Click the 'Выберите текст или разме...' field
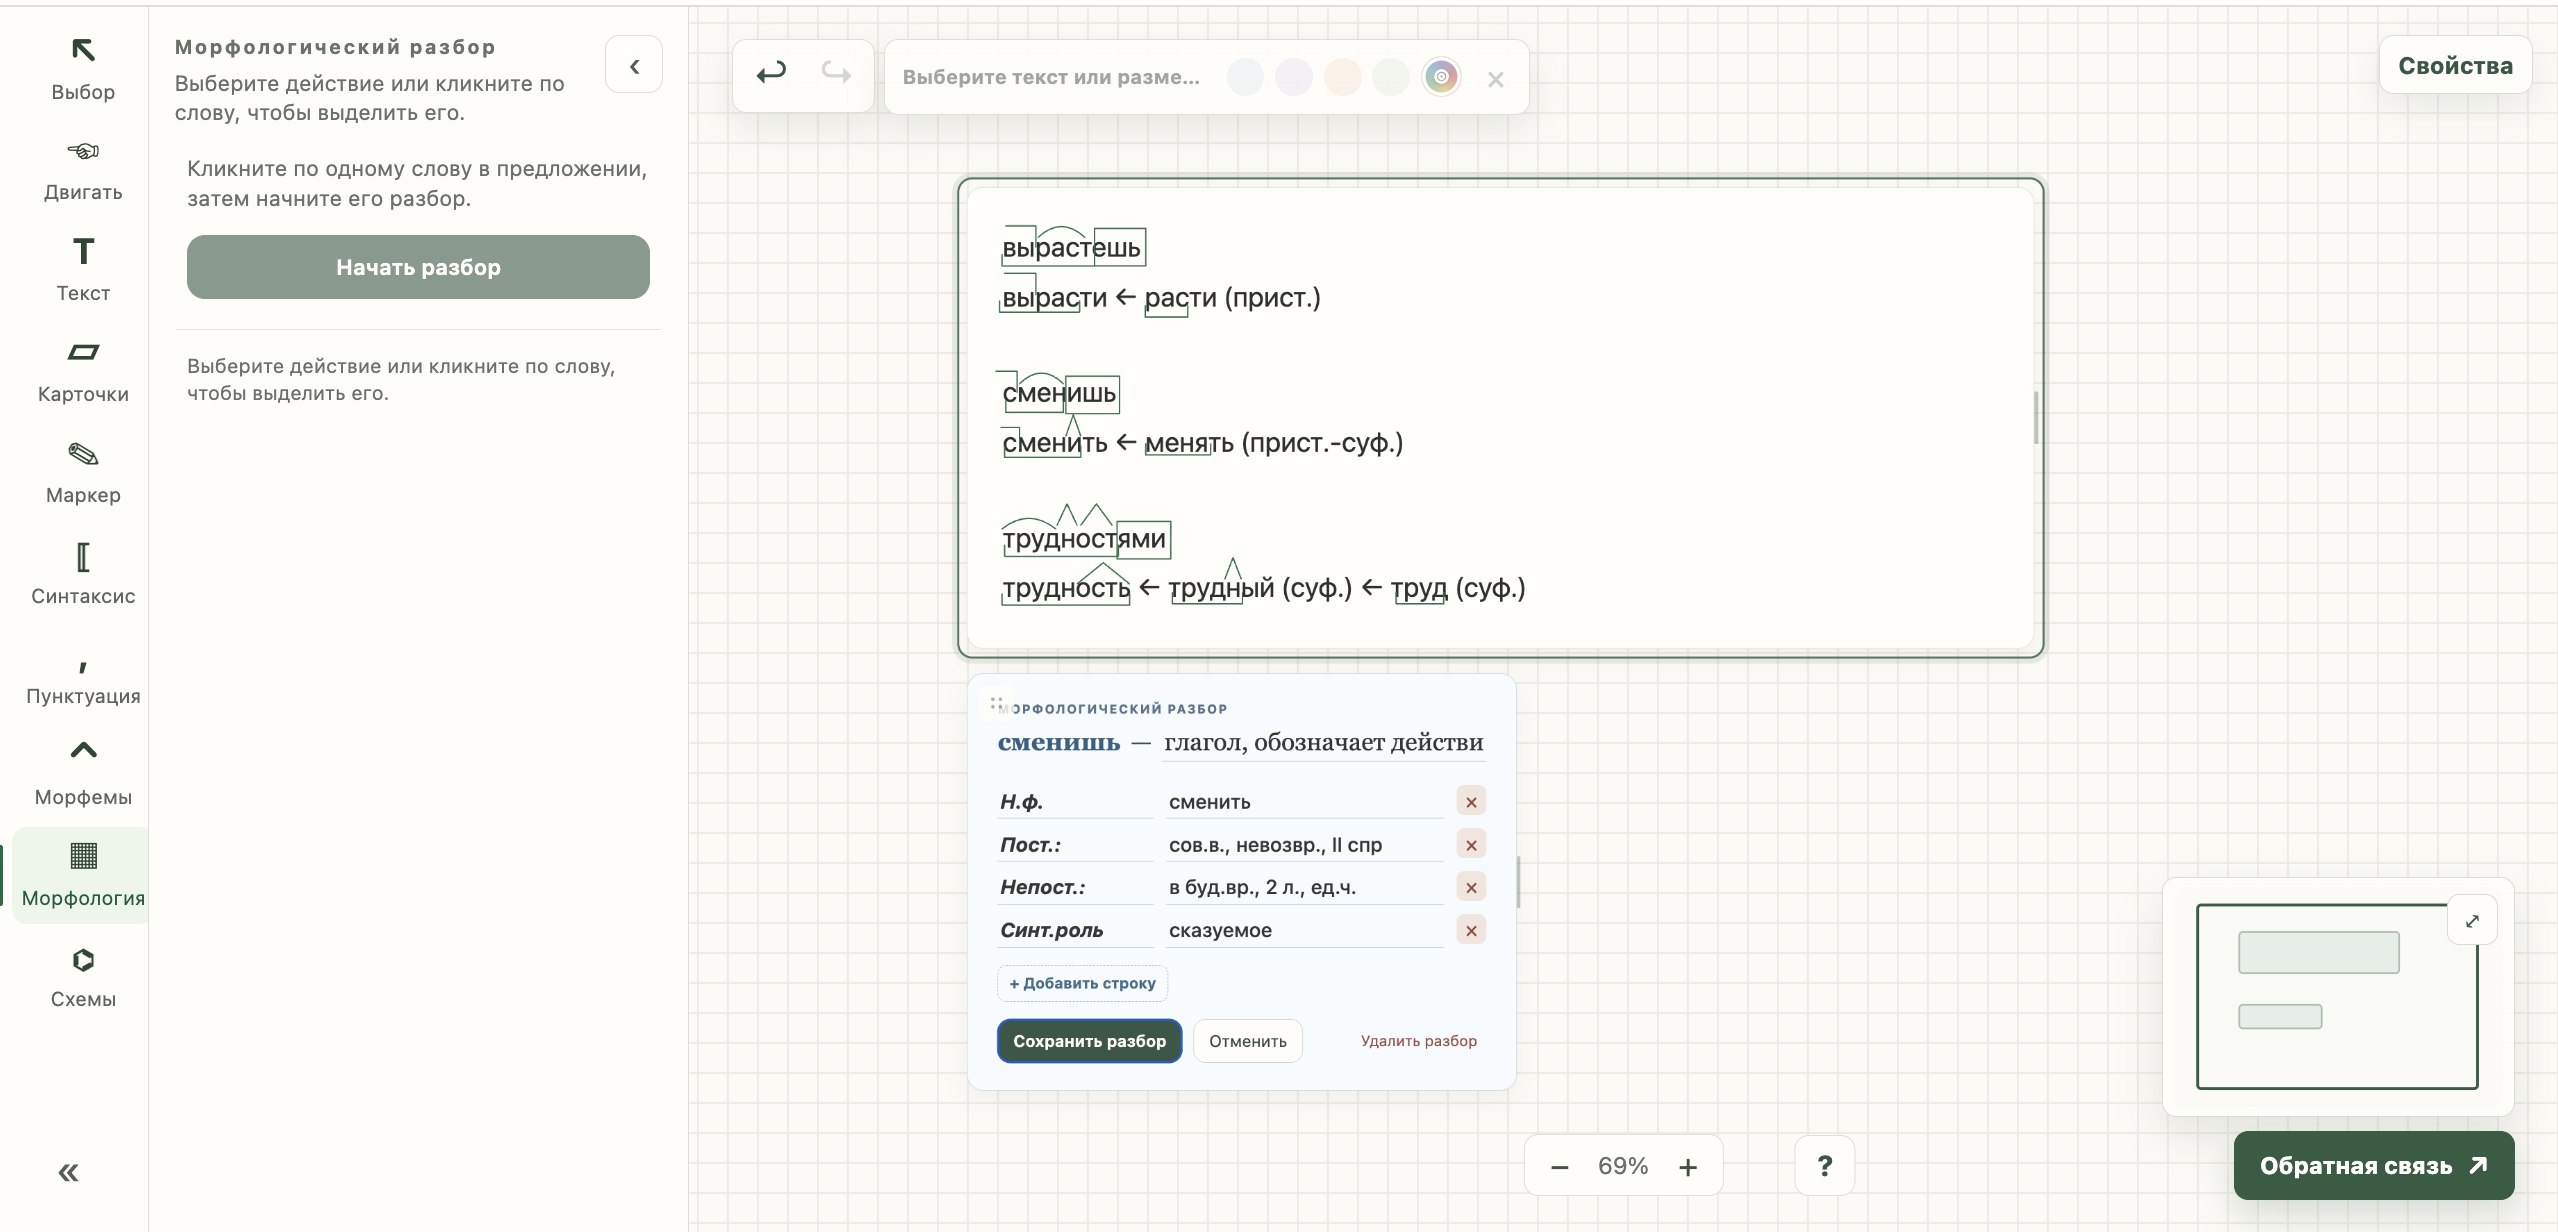The image size is (2558, 1232). click(x=1051, y=77)
